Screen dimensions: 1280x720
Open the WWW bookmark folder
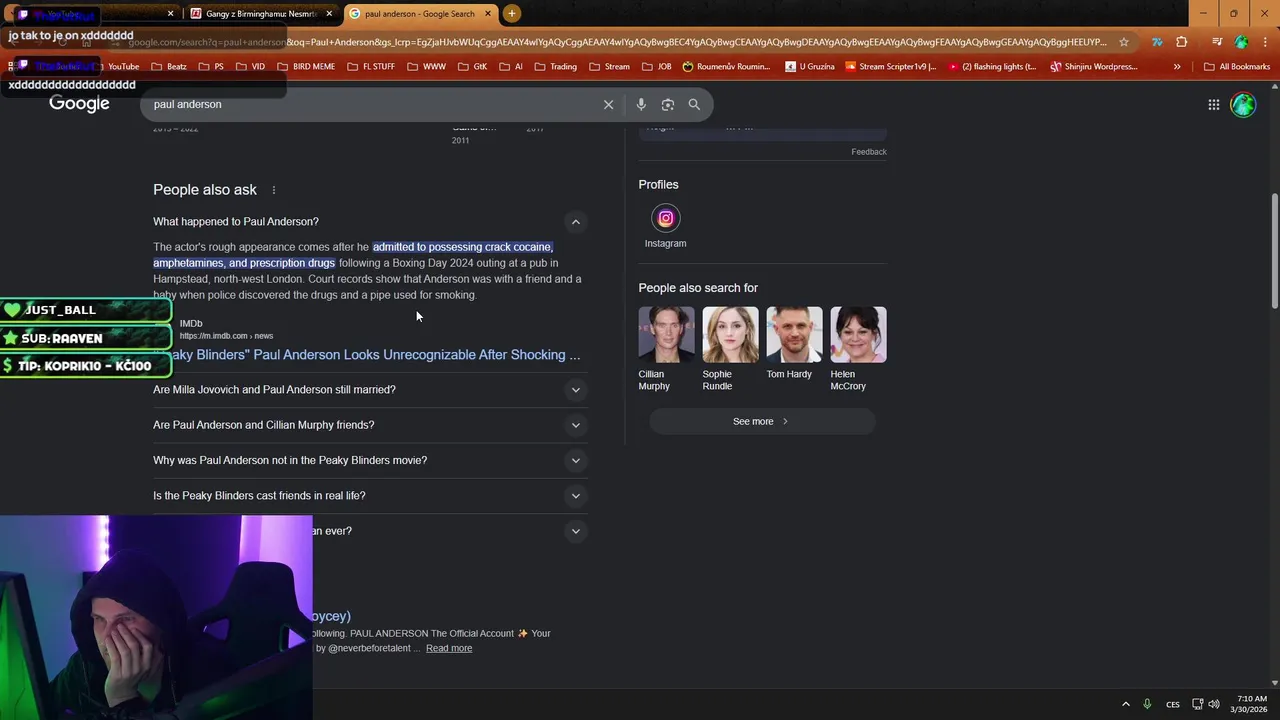pyautogui.click(x=427, y=67)
